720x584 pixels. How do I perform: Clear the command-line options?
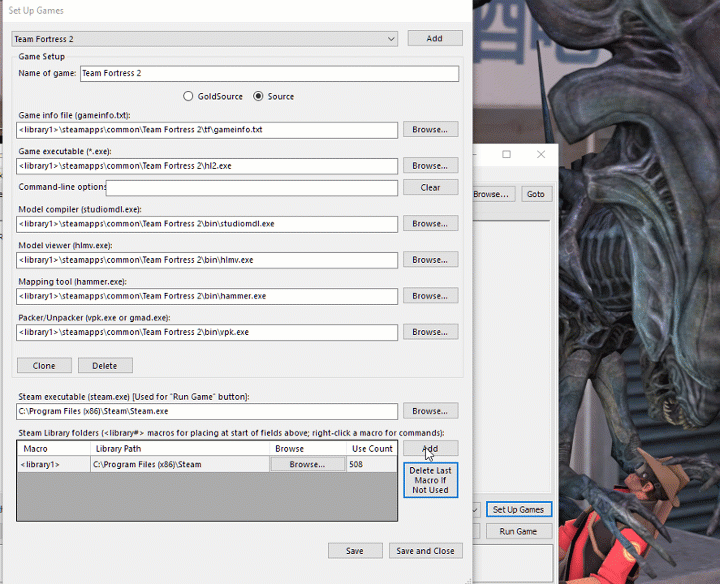pyautogui.click(x=430, y=187)
